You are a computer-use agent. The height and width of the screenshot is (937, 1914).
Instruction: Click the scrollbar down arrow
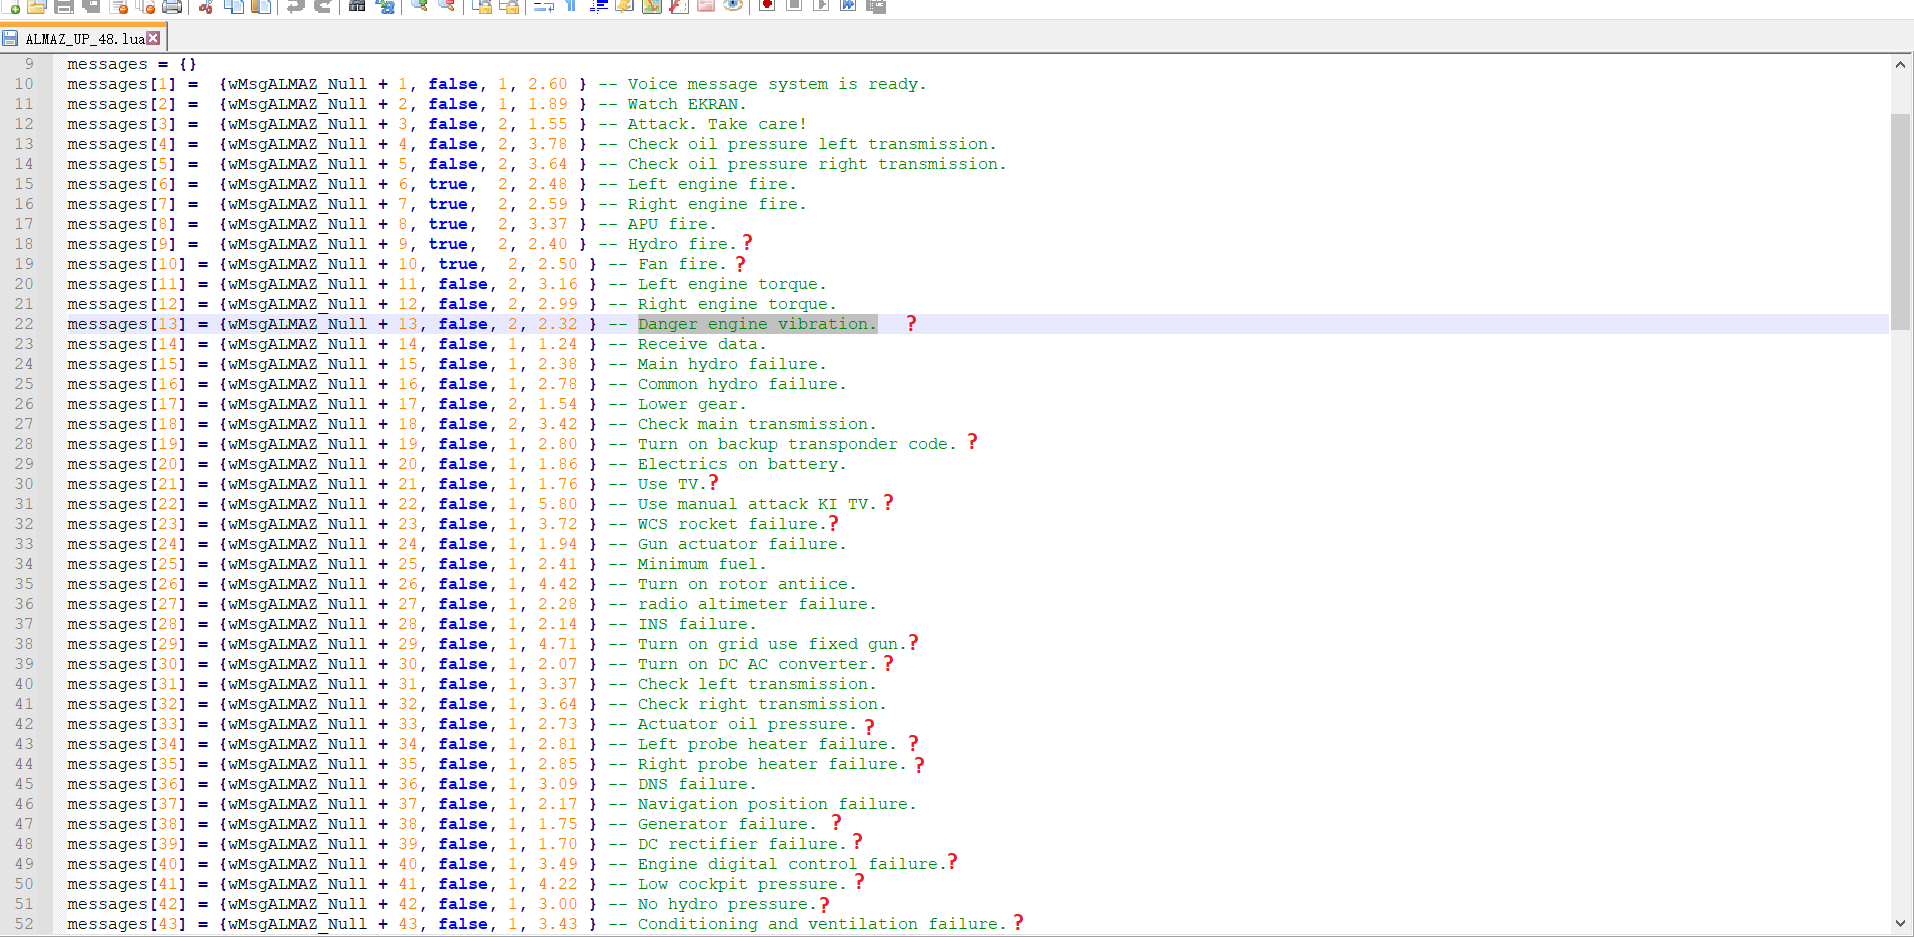click(1900, 924)
